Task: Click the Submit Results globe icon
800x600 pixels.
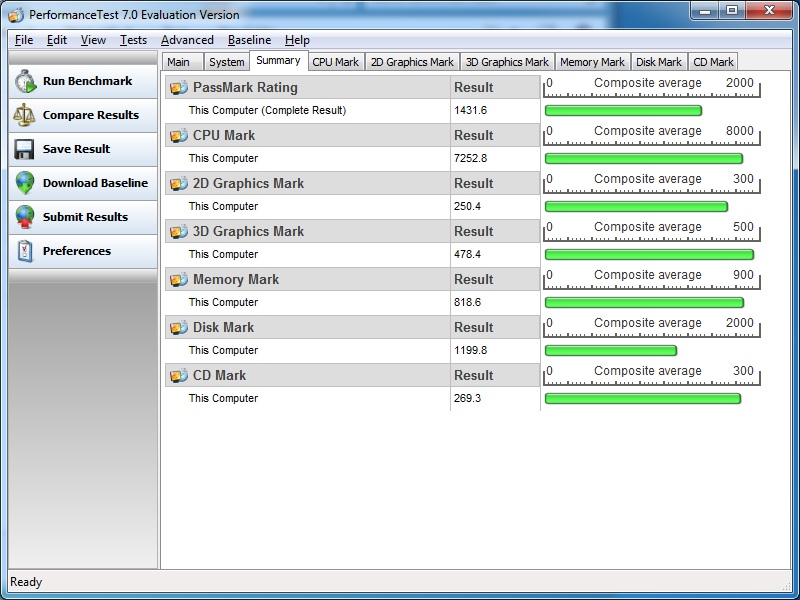Action: (x=24, y=217)
